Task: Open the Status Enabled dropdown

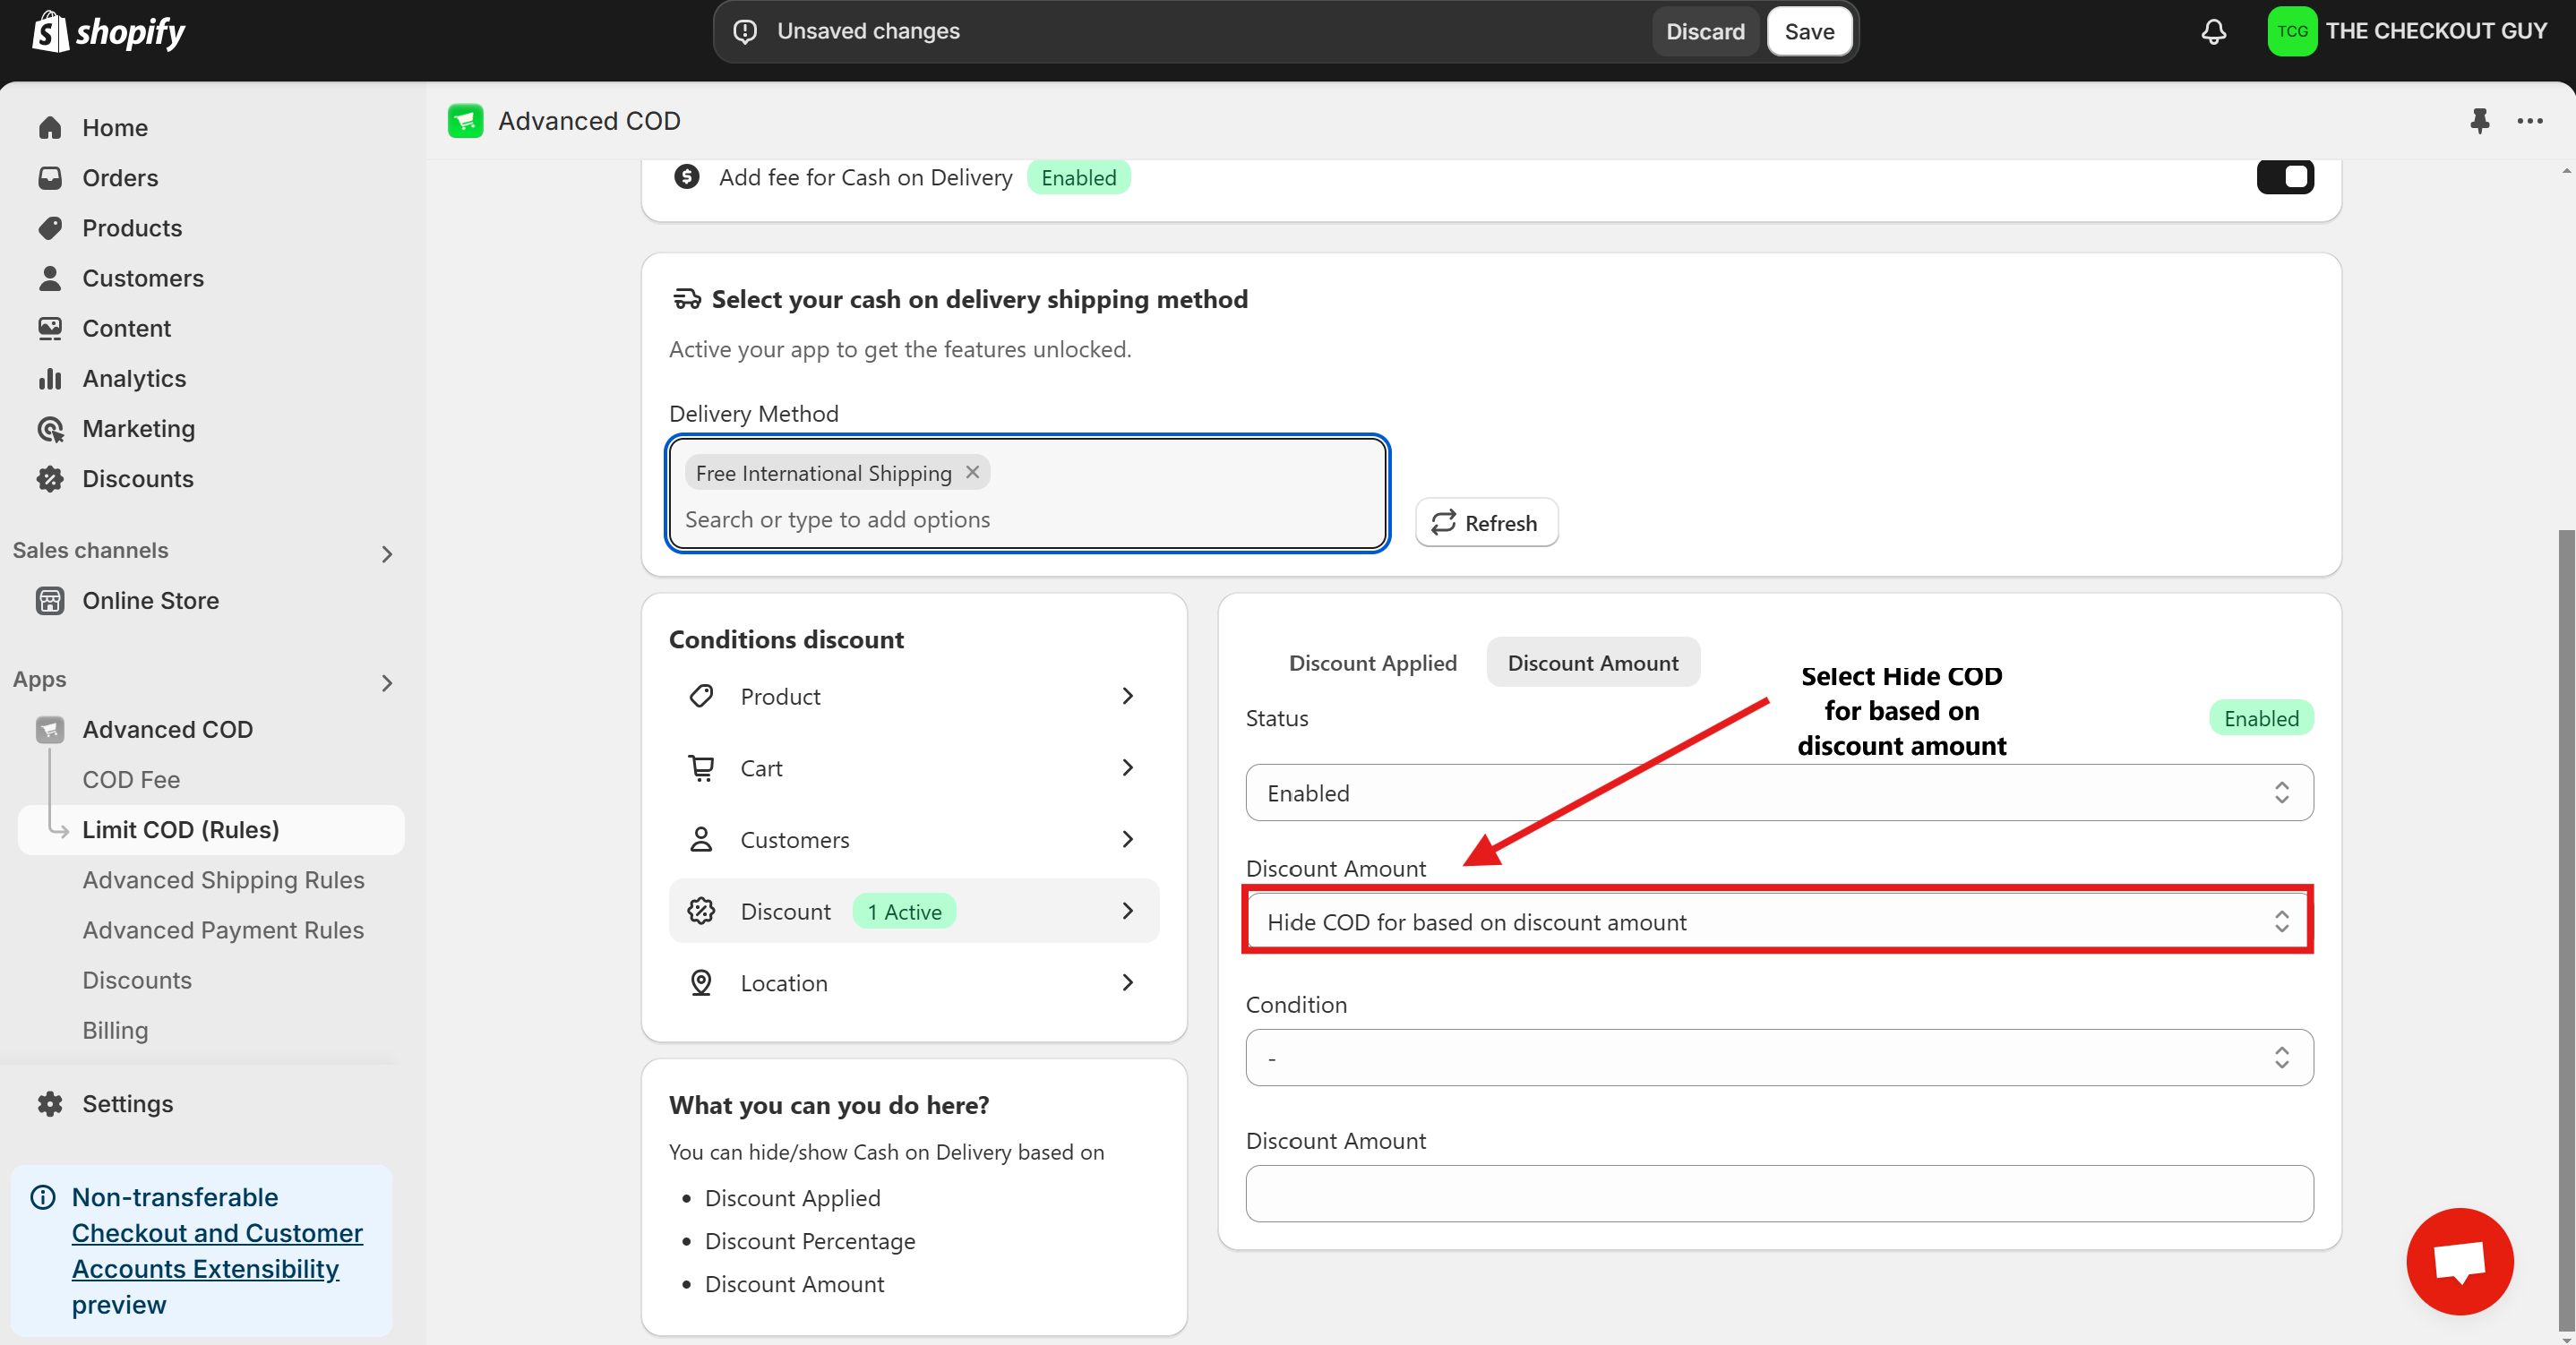Action: 1779,793
